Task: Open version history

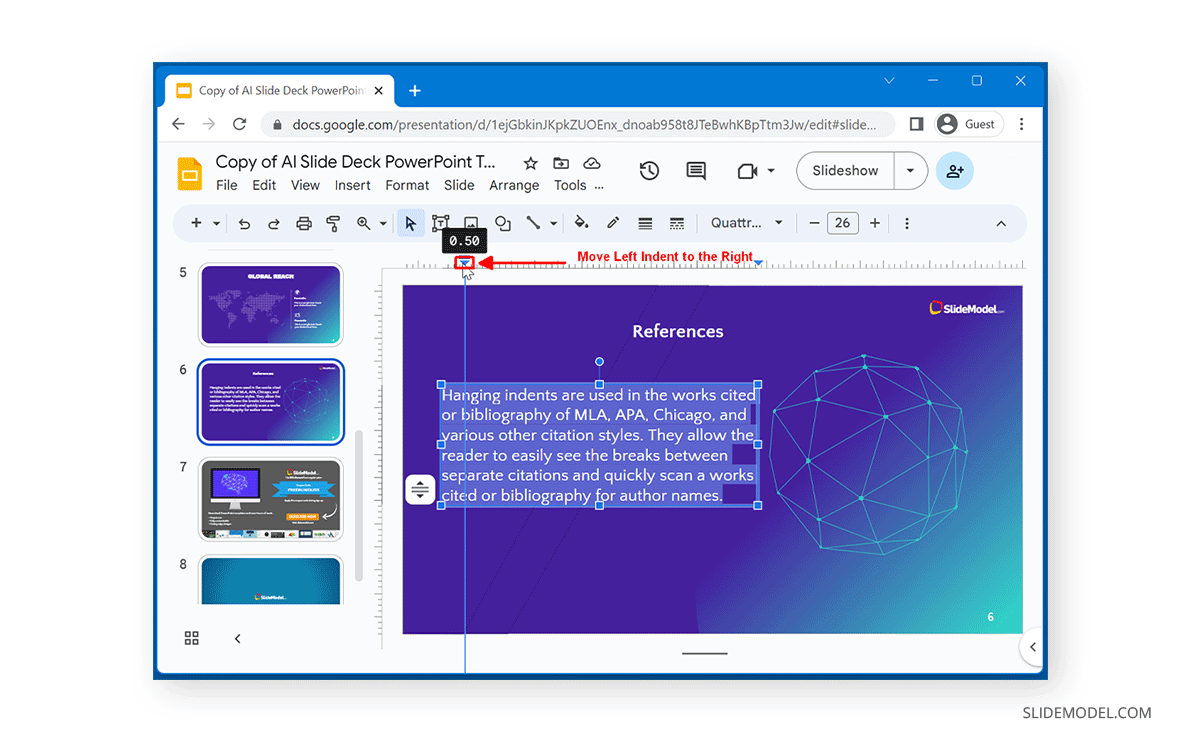Action: (x=649, y=170)
